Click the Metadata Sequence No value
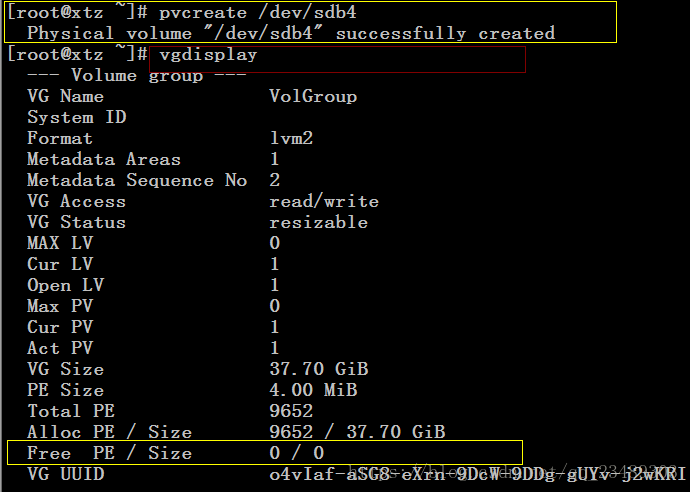 click(275, 180)
